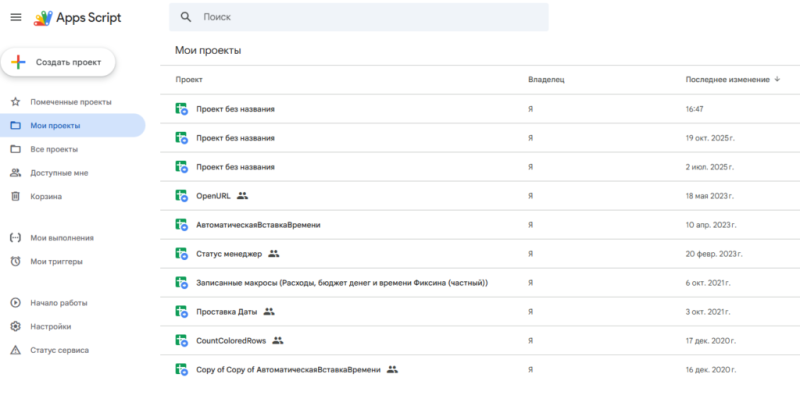Click script icon of АвтоматическаяВставкаВремени row
The width and height of the screenshot is (800, 406).
(x=182, y=225)
